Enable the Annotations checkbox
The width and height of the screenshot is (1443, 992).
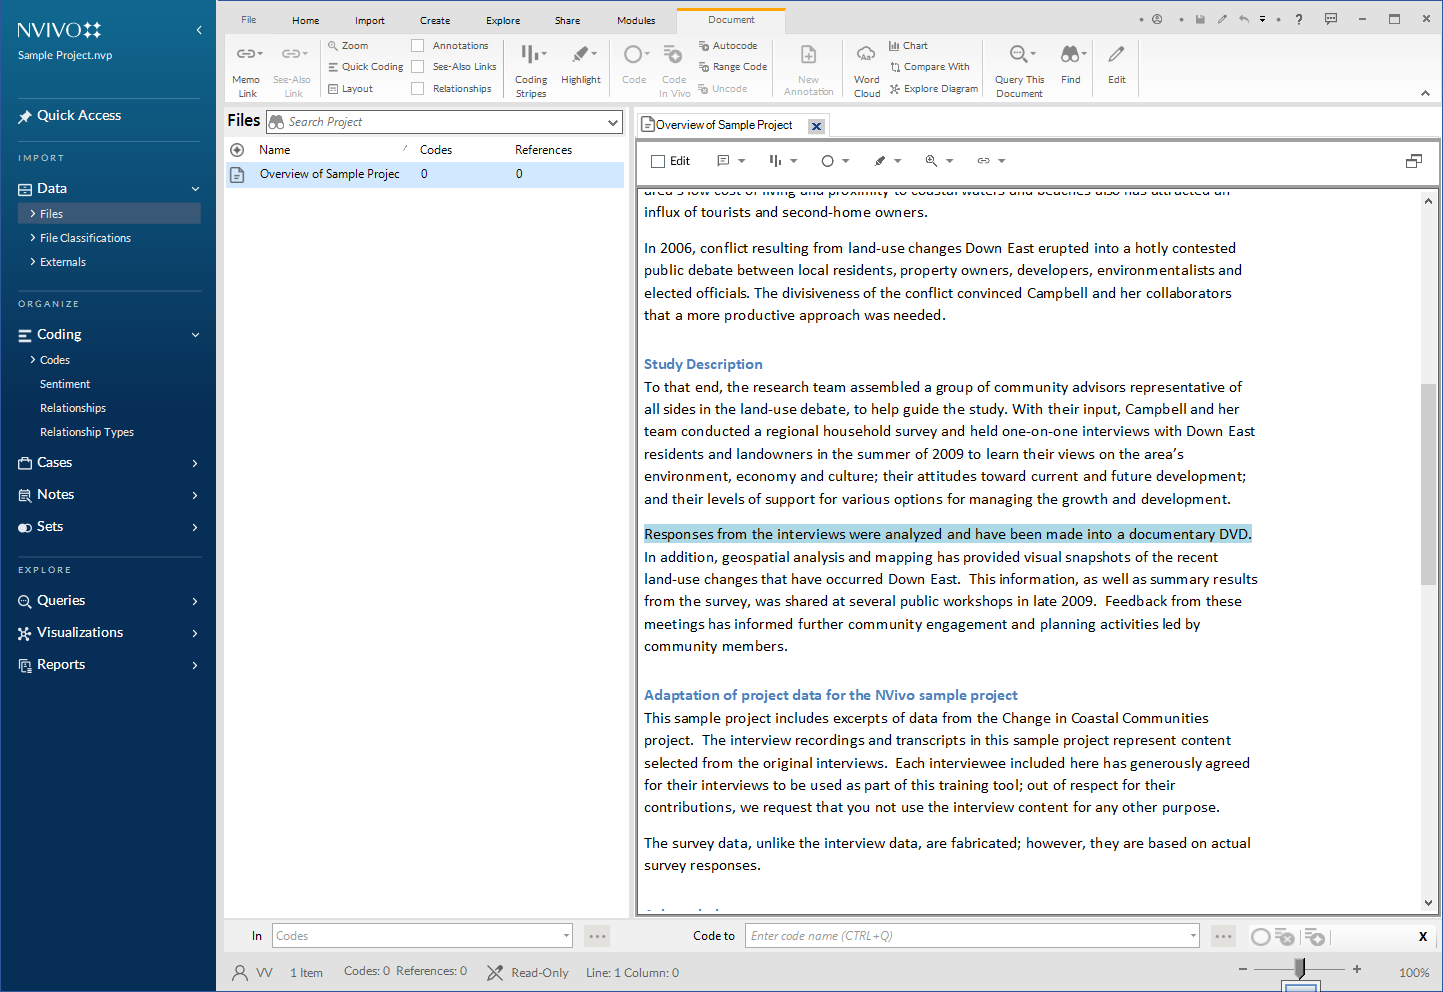point(418,46)
